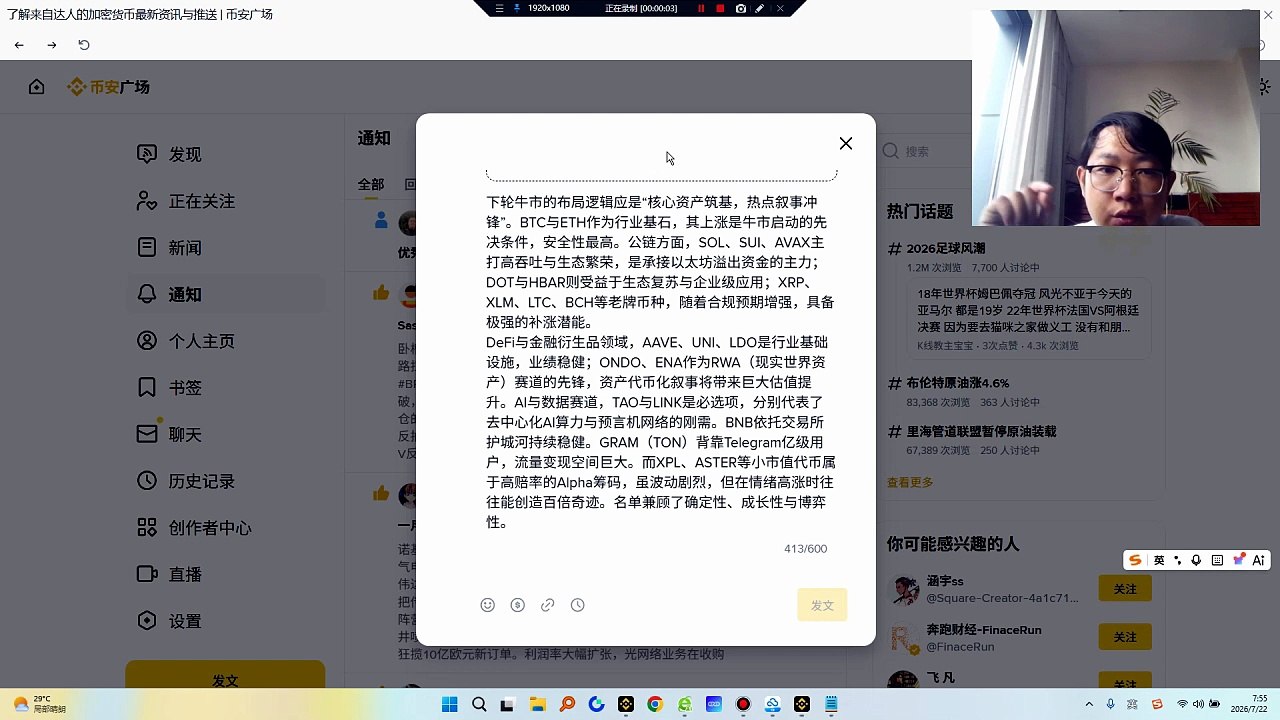Schedule the post with clock icon
Viewport: 1280px width, 720px height.
click(x=577, y=605)
